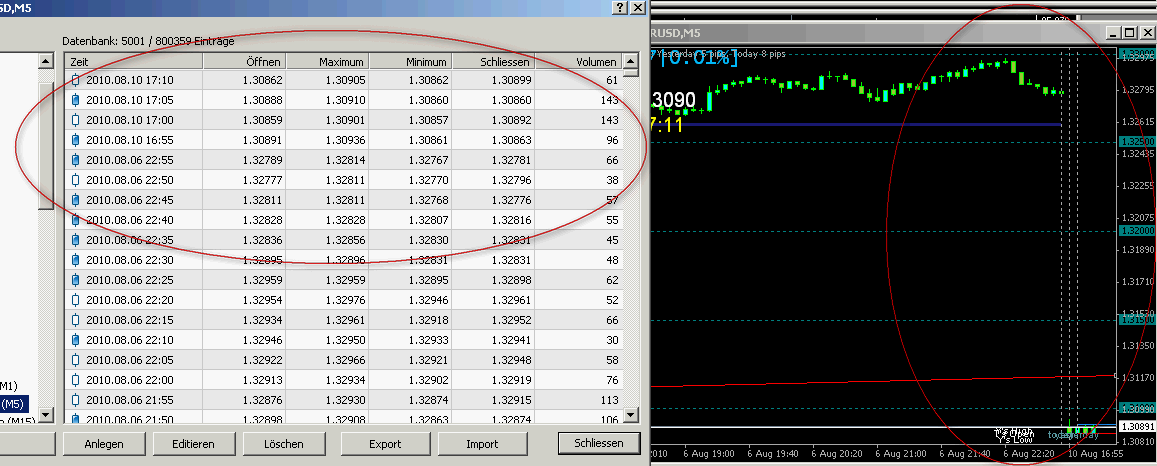Screen dimensions: 1157x466
Task: Select the M1 timeframe in tree
Action: click(x=9, y=385)
